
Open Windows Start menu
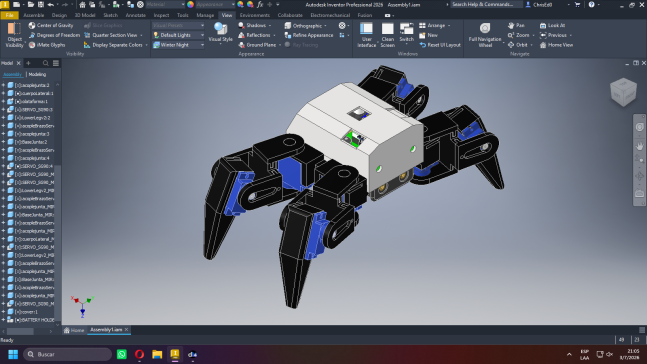[x=13, y=354]
